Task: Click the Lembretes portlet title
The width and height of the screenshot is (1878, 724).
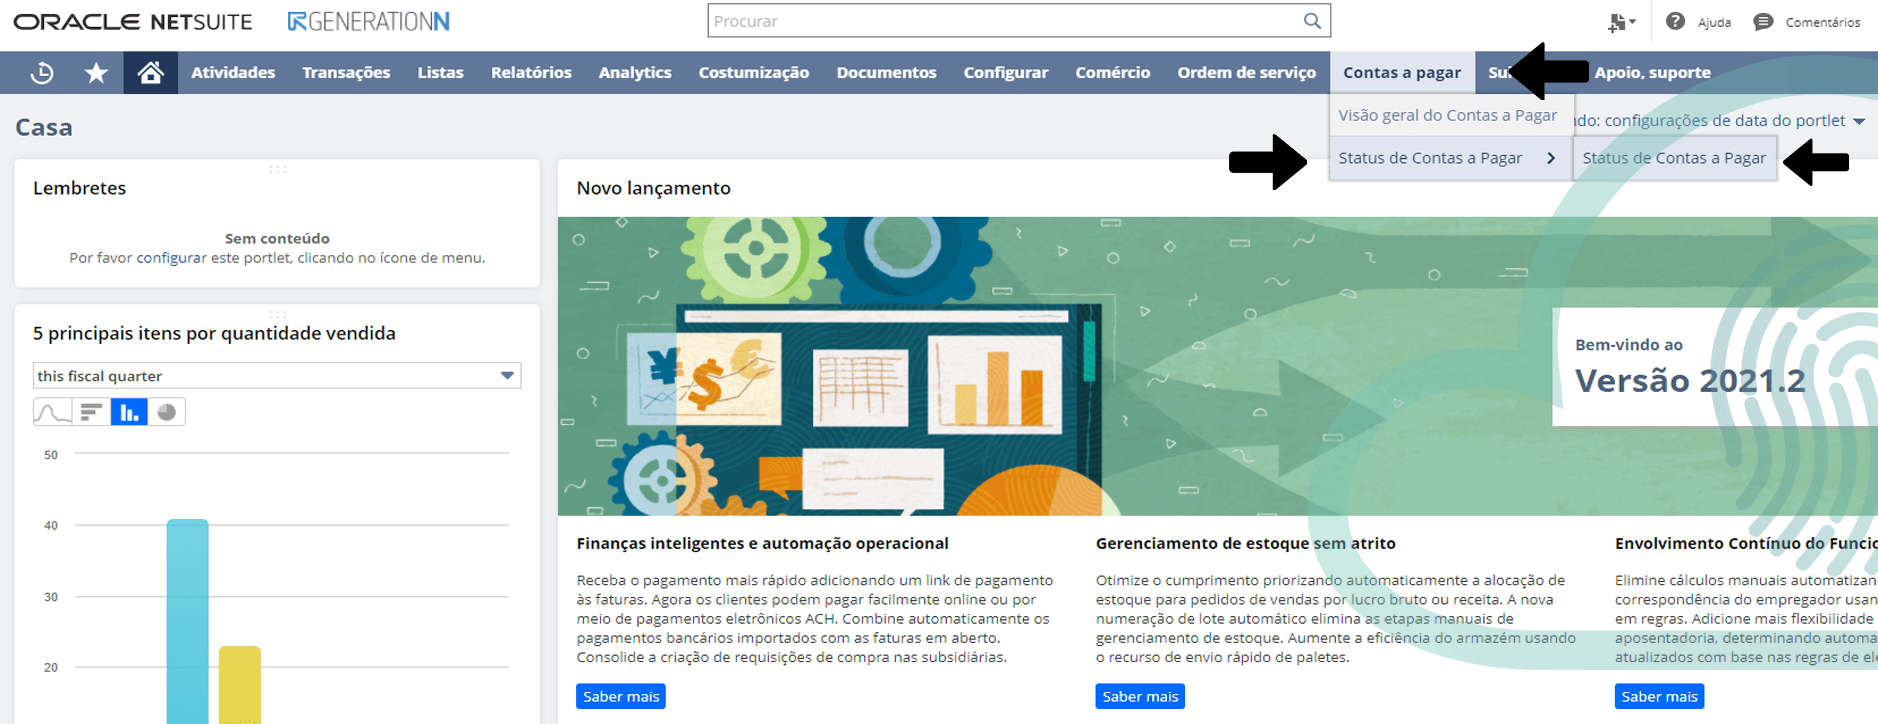Action: [x=79, y=188]
